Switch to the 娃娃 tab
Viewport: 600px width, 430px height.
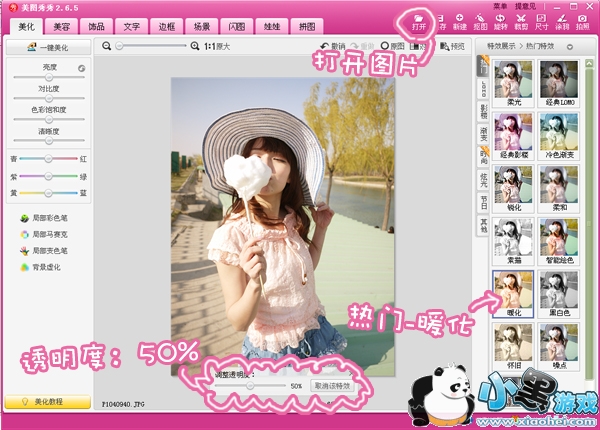[272, 27]
